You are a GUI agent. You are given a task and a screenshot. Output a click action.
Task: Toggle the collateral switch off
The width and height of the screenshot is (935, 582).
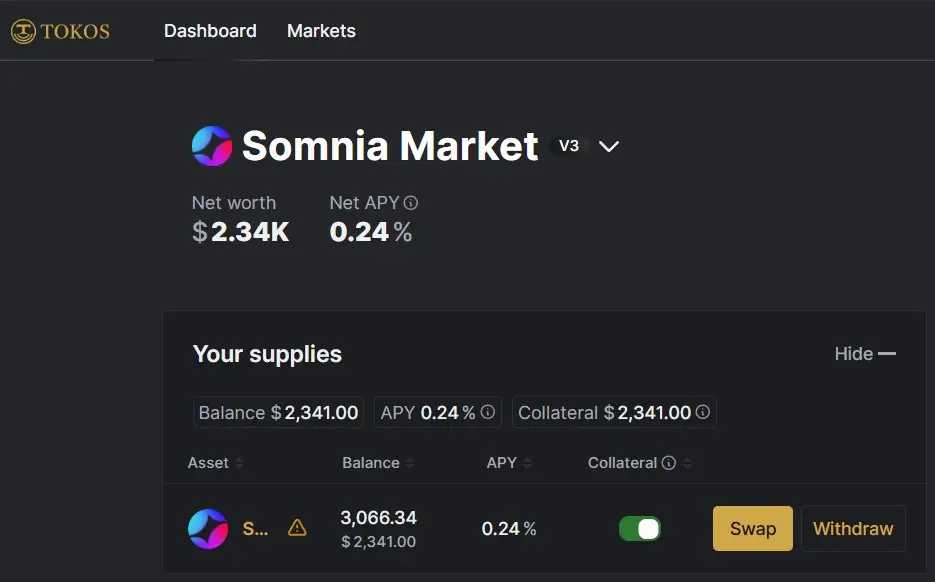(640, 528)
